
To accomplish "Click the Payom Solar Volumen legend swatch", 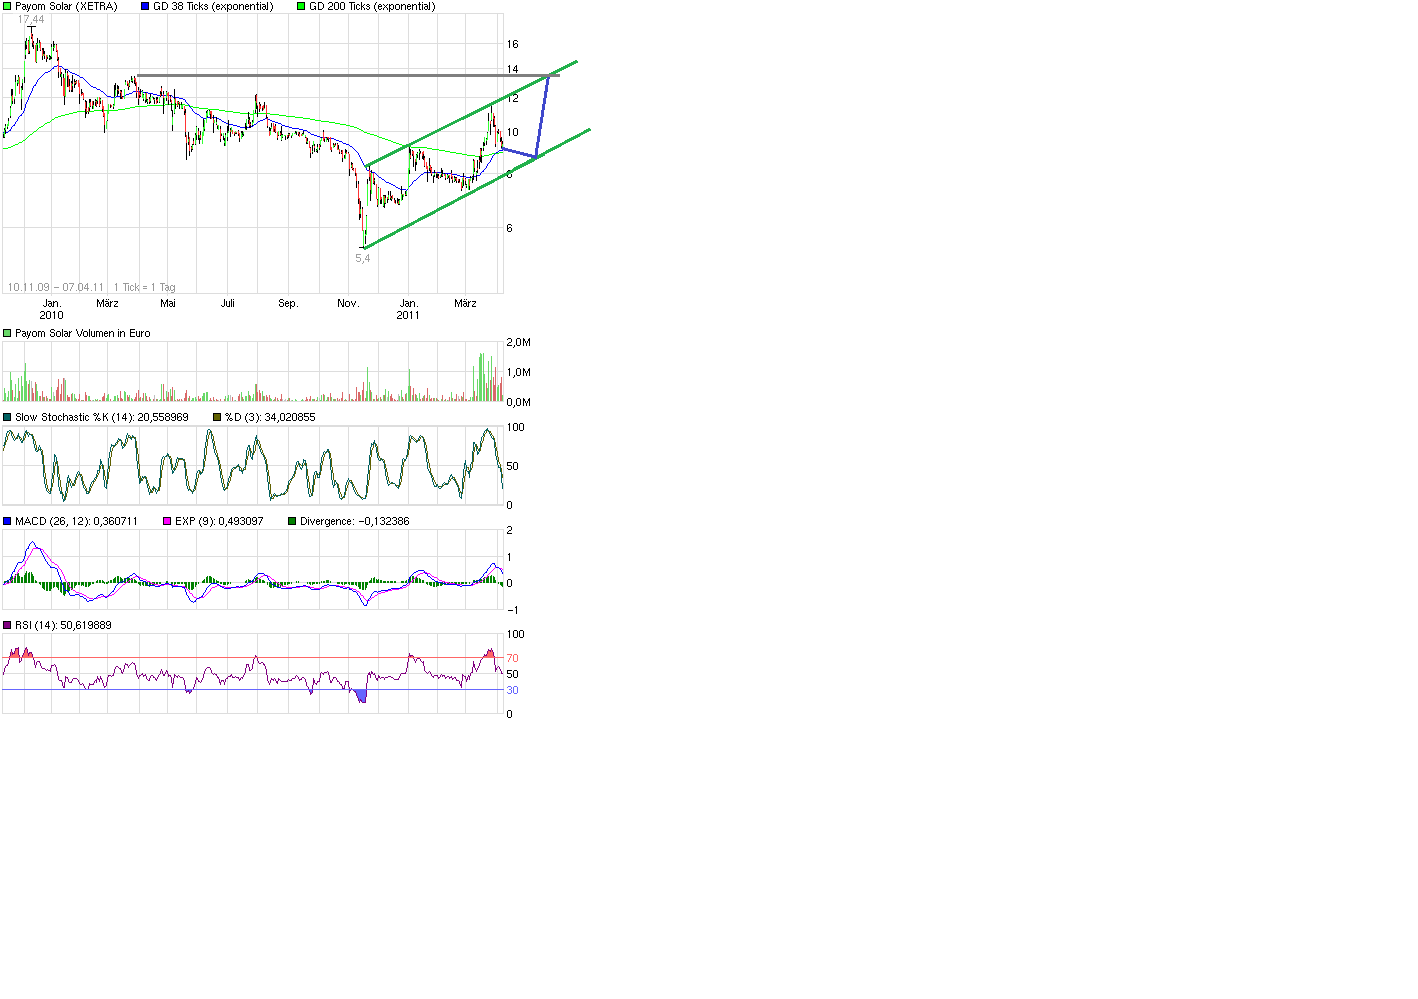I will point(7,333).
